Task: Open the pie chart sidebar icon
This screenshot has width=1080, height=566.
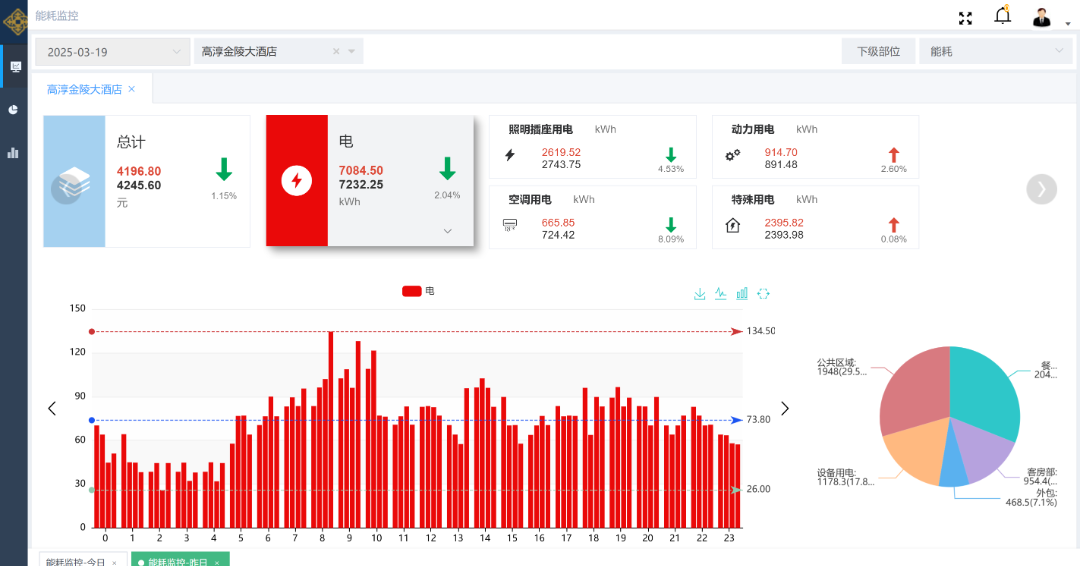Action: 13,109
